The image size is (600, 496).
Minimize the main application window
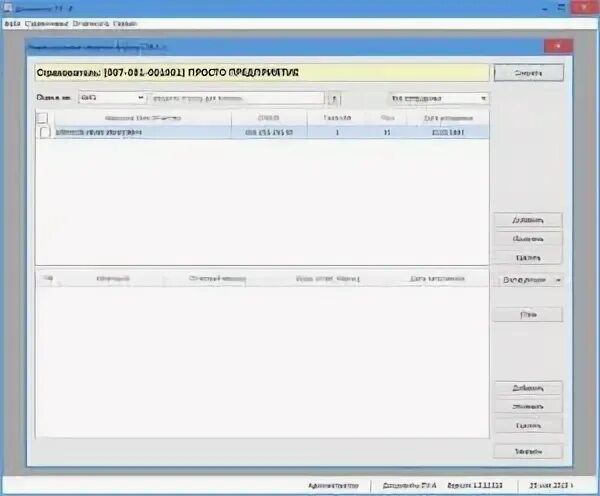[545, 8]
